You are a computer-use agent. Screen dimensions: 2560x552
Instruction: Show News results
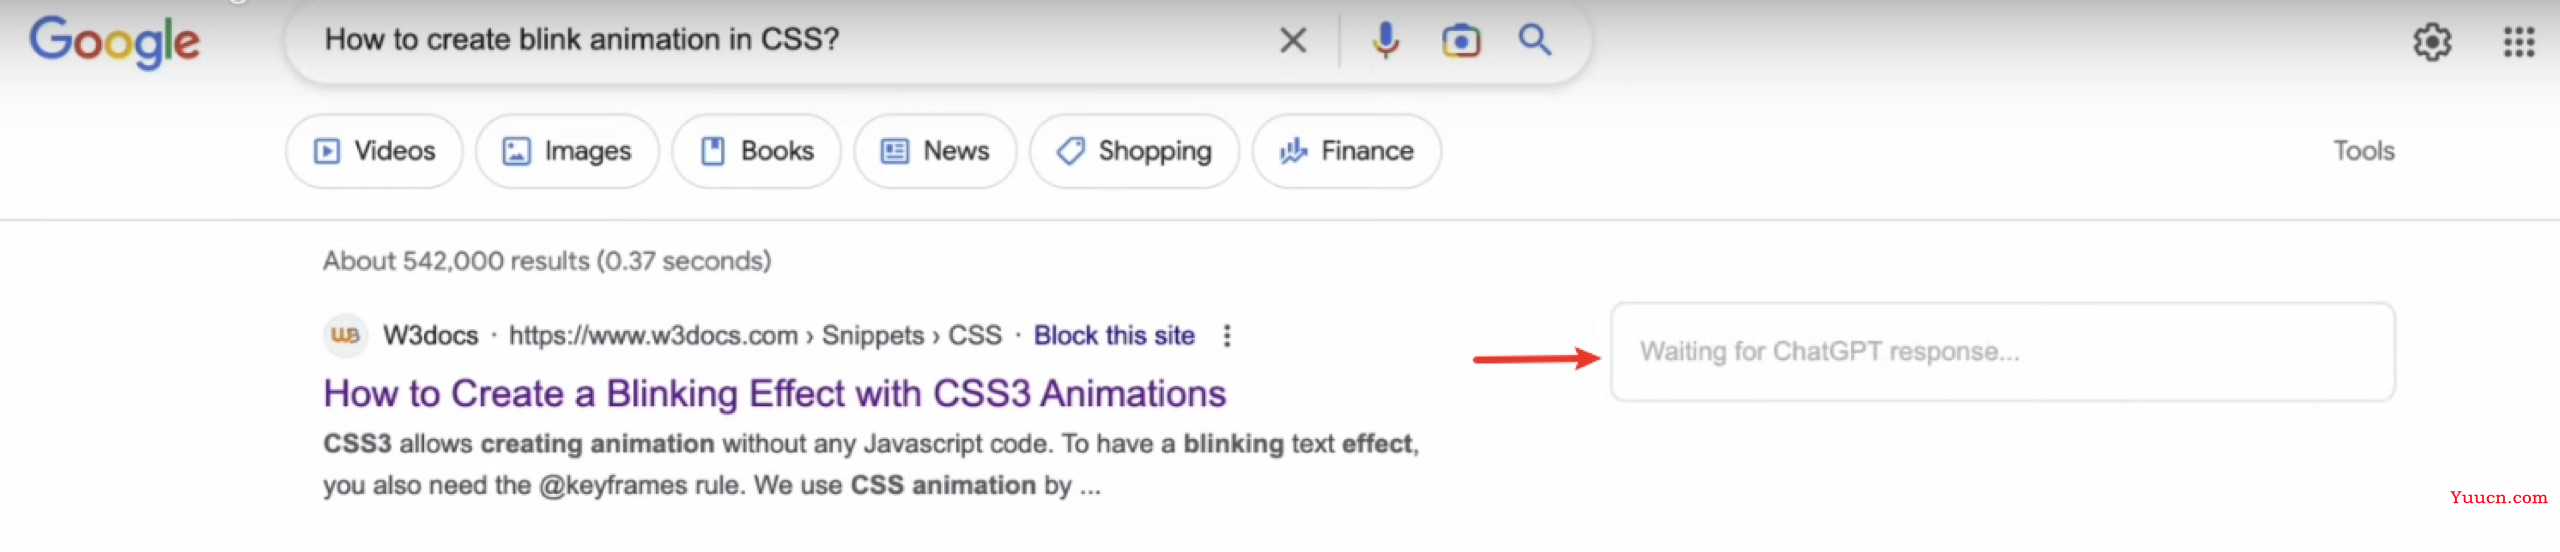coord(935,151)
